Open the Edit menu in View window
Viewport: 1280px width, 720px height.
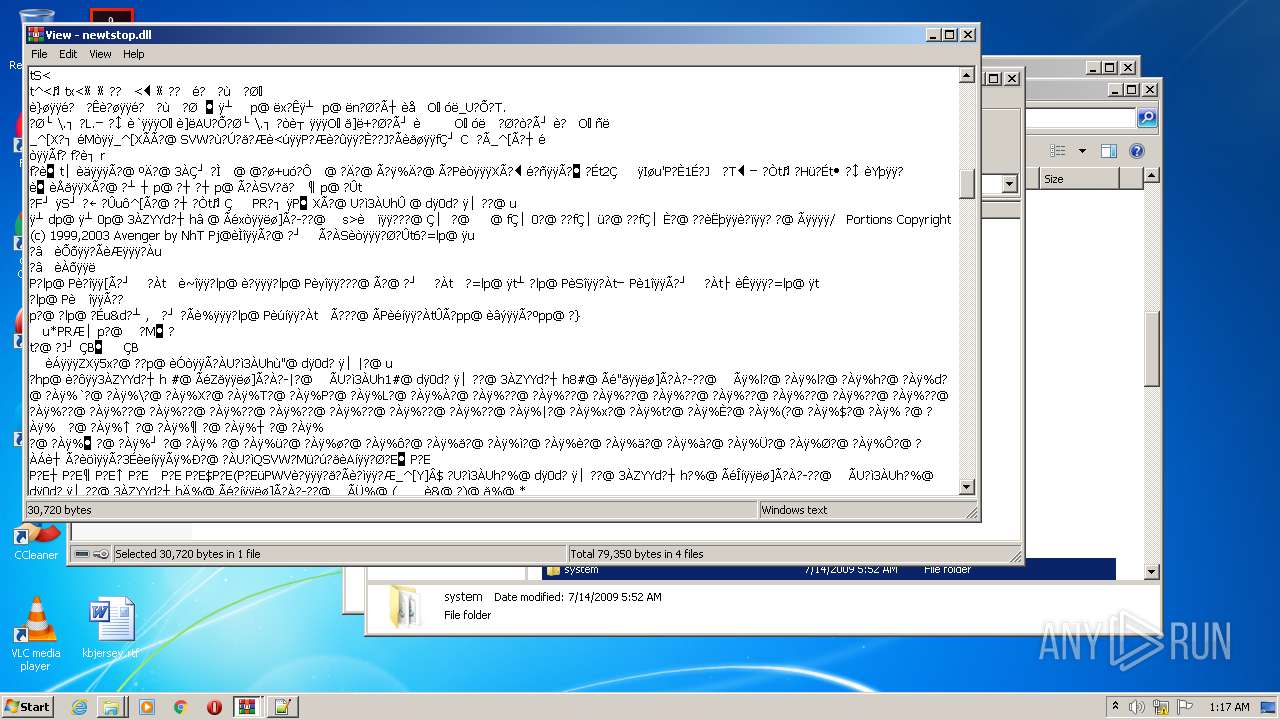pyautogui.click(x=68, y=54)
